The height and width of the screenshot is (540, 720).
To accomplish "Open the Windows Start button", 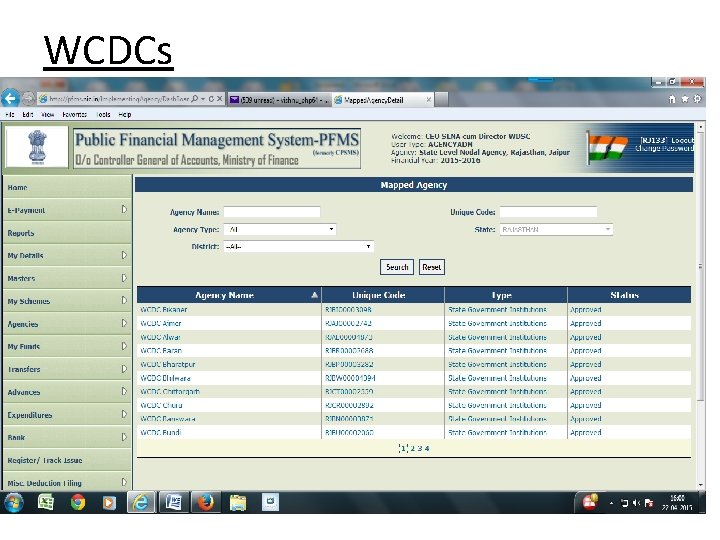I will tap(13, 502).
